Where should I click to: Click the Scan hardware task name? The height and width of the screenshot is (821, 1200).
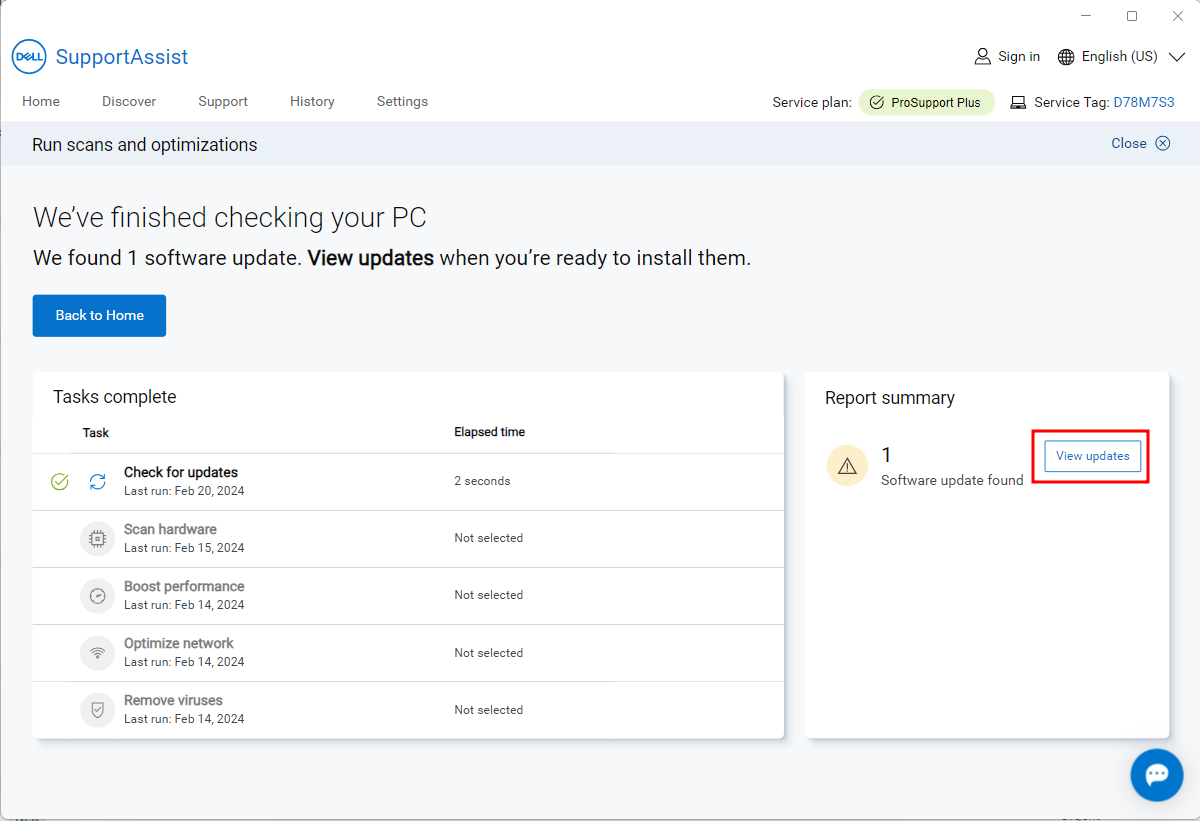170,529
